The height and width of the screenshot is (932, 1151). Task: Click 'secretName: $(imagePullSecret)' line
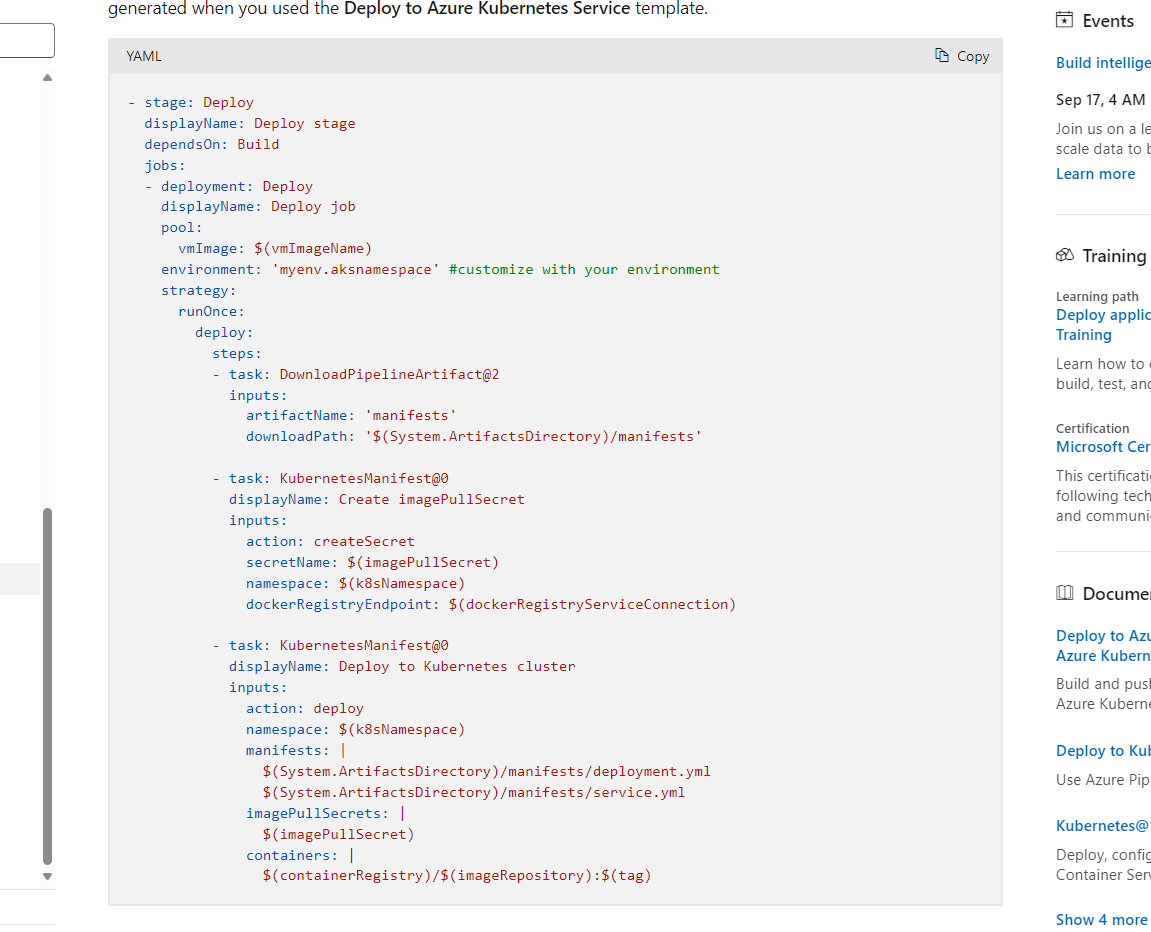click(372, 562)
